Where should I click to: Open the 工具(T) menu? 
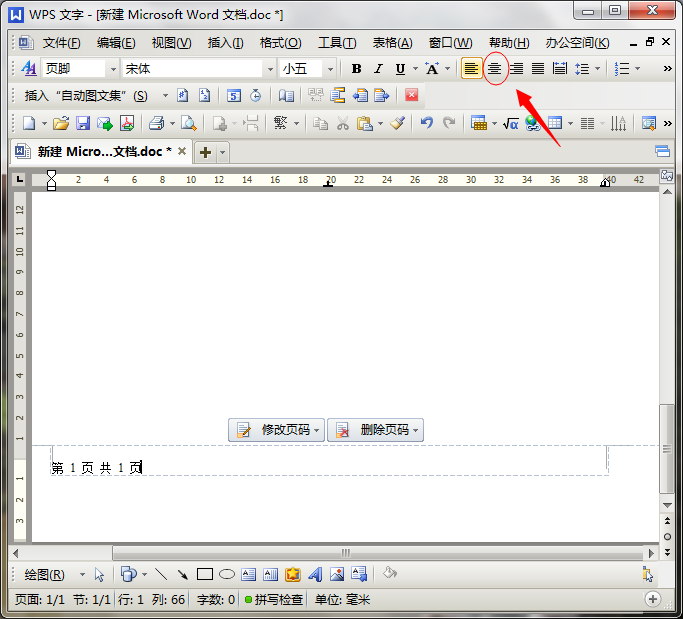[x=337, y=43]
